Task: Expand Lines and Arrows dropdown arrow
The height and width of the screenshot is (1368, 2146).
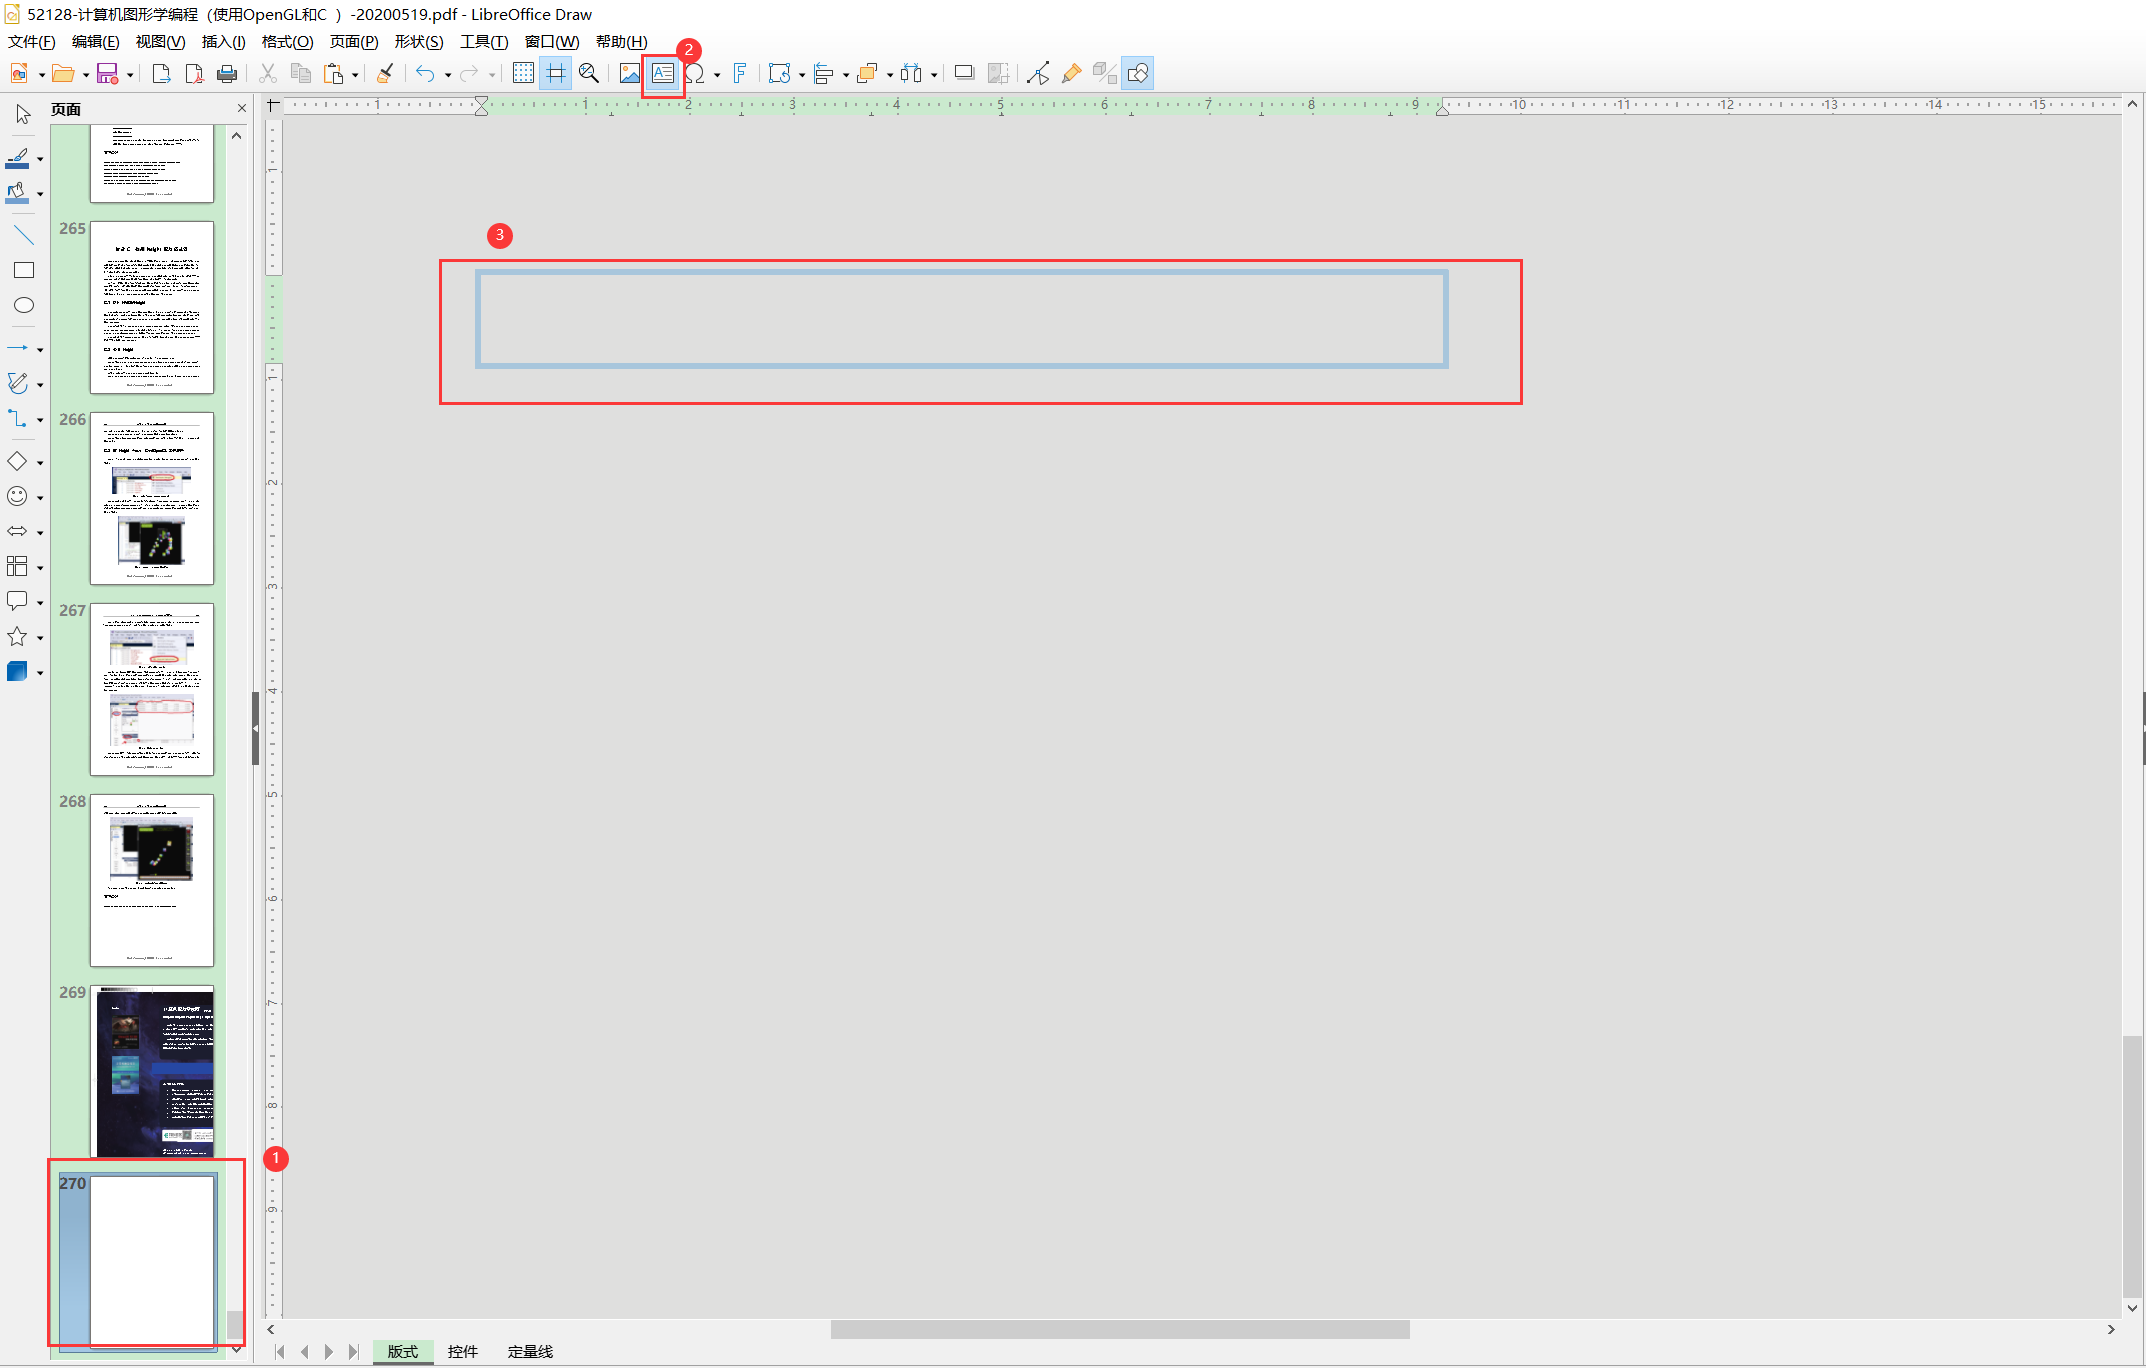Action: (x=40, y=349)
